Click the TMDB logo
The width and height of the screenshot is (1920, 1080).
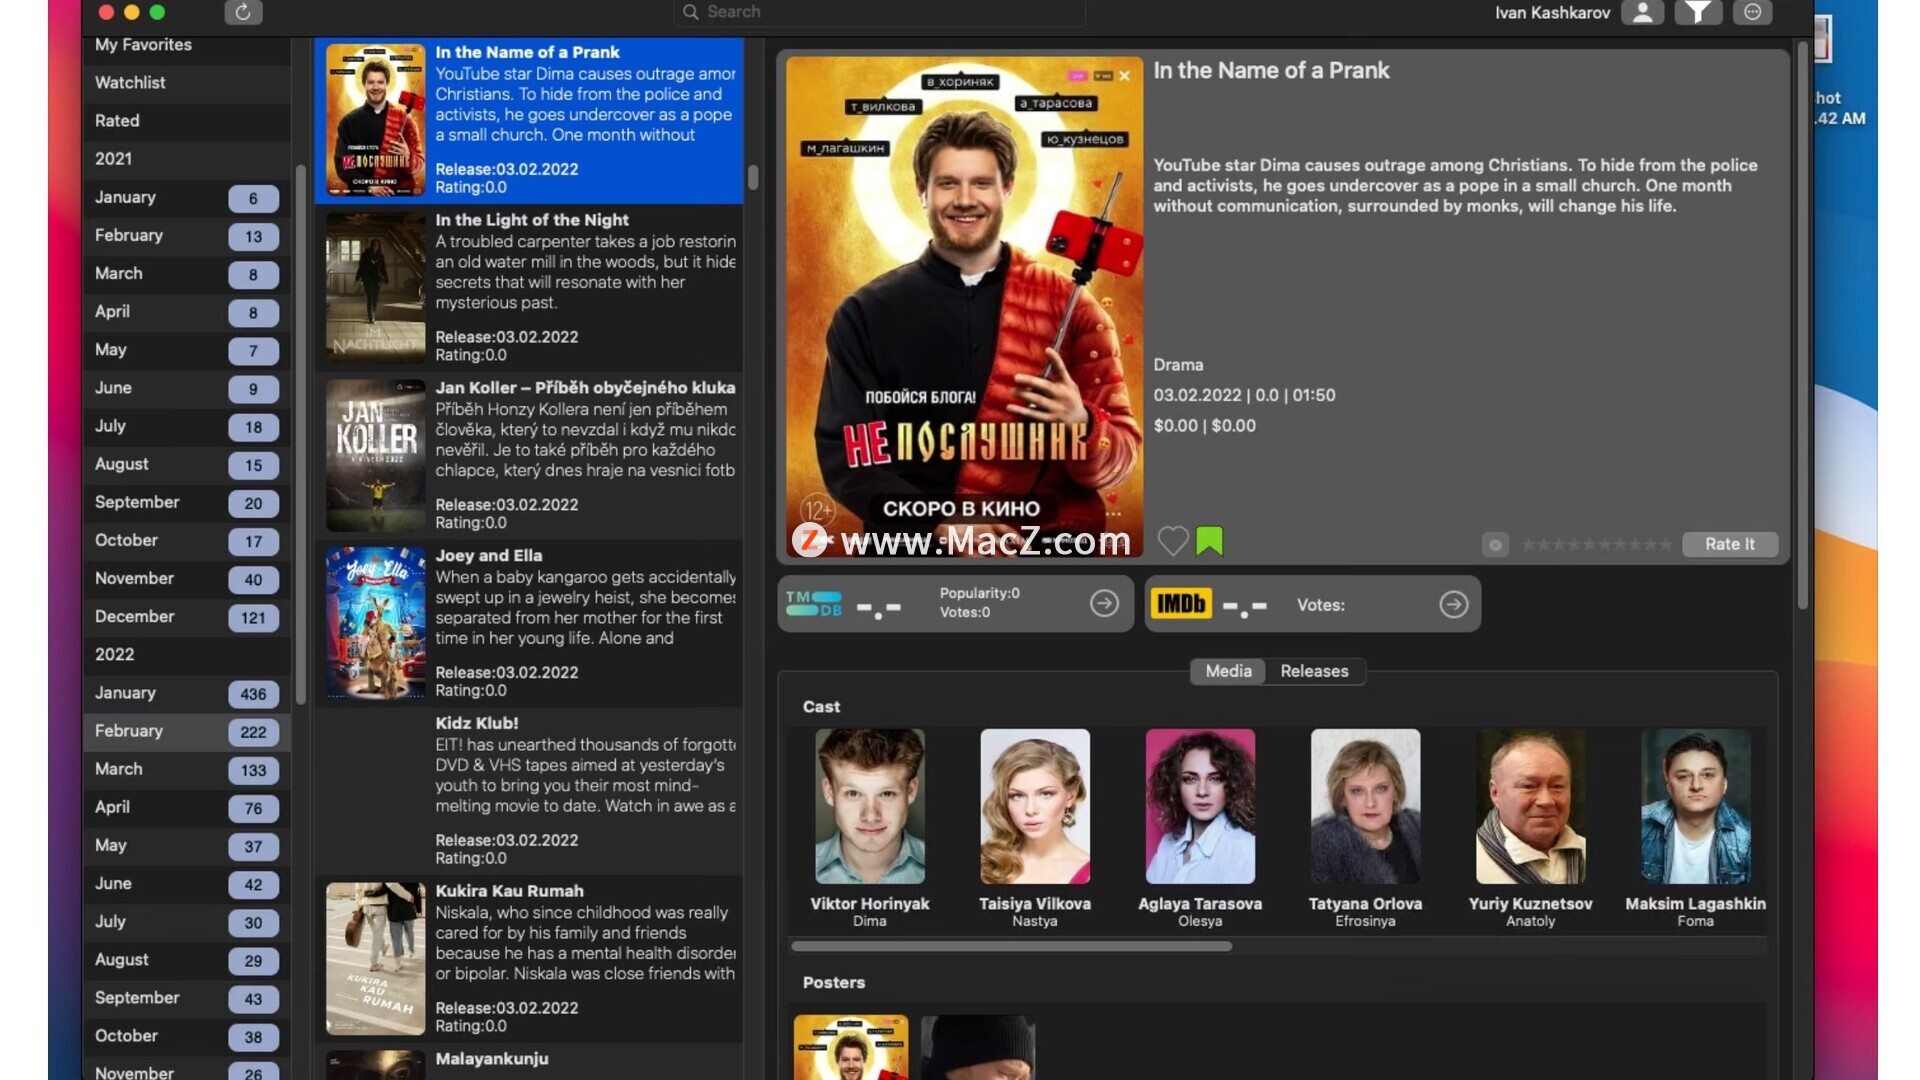point(814,603)
